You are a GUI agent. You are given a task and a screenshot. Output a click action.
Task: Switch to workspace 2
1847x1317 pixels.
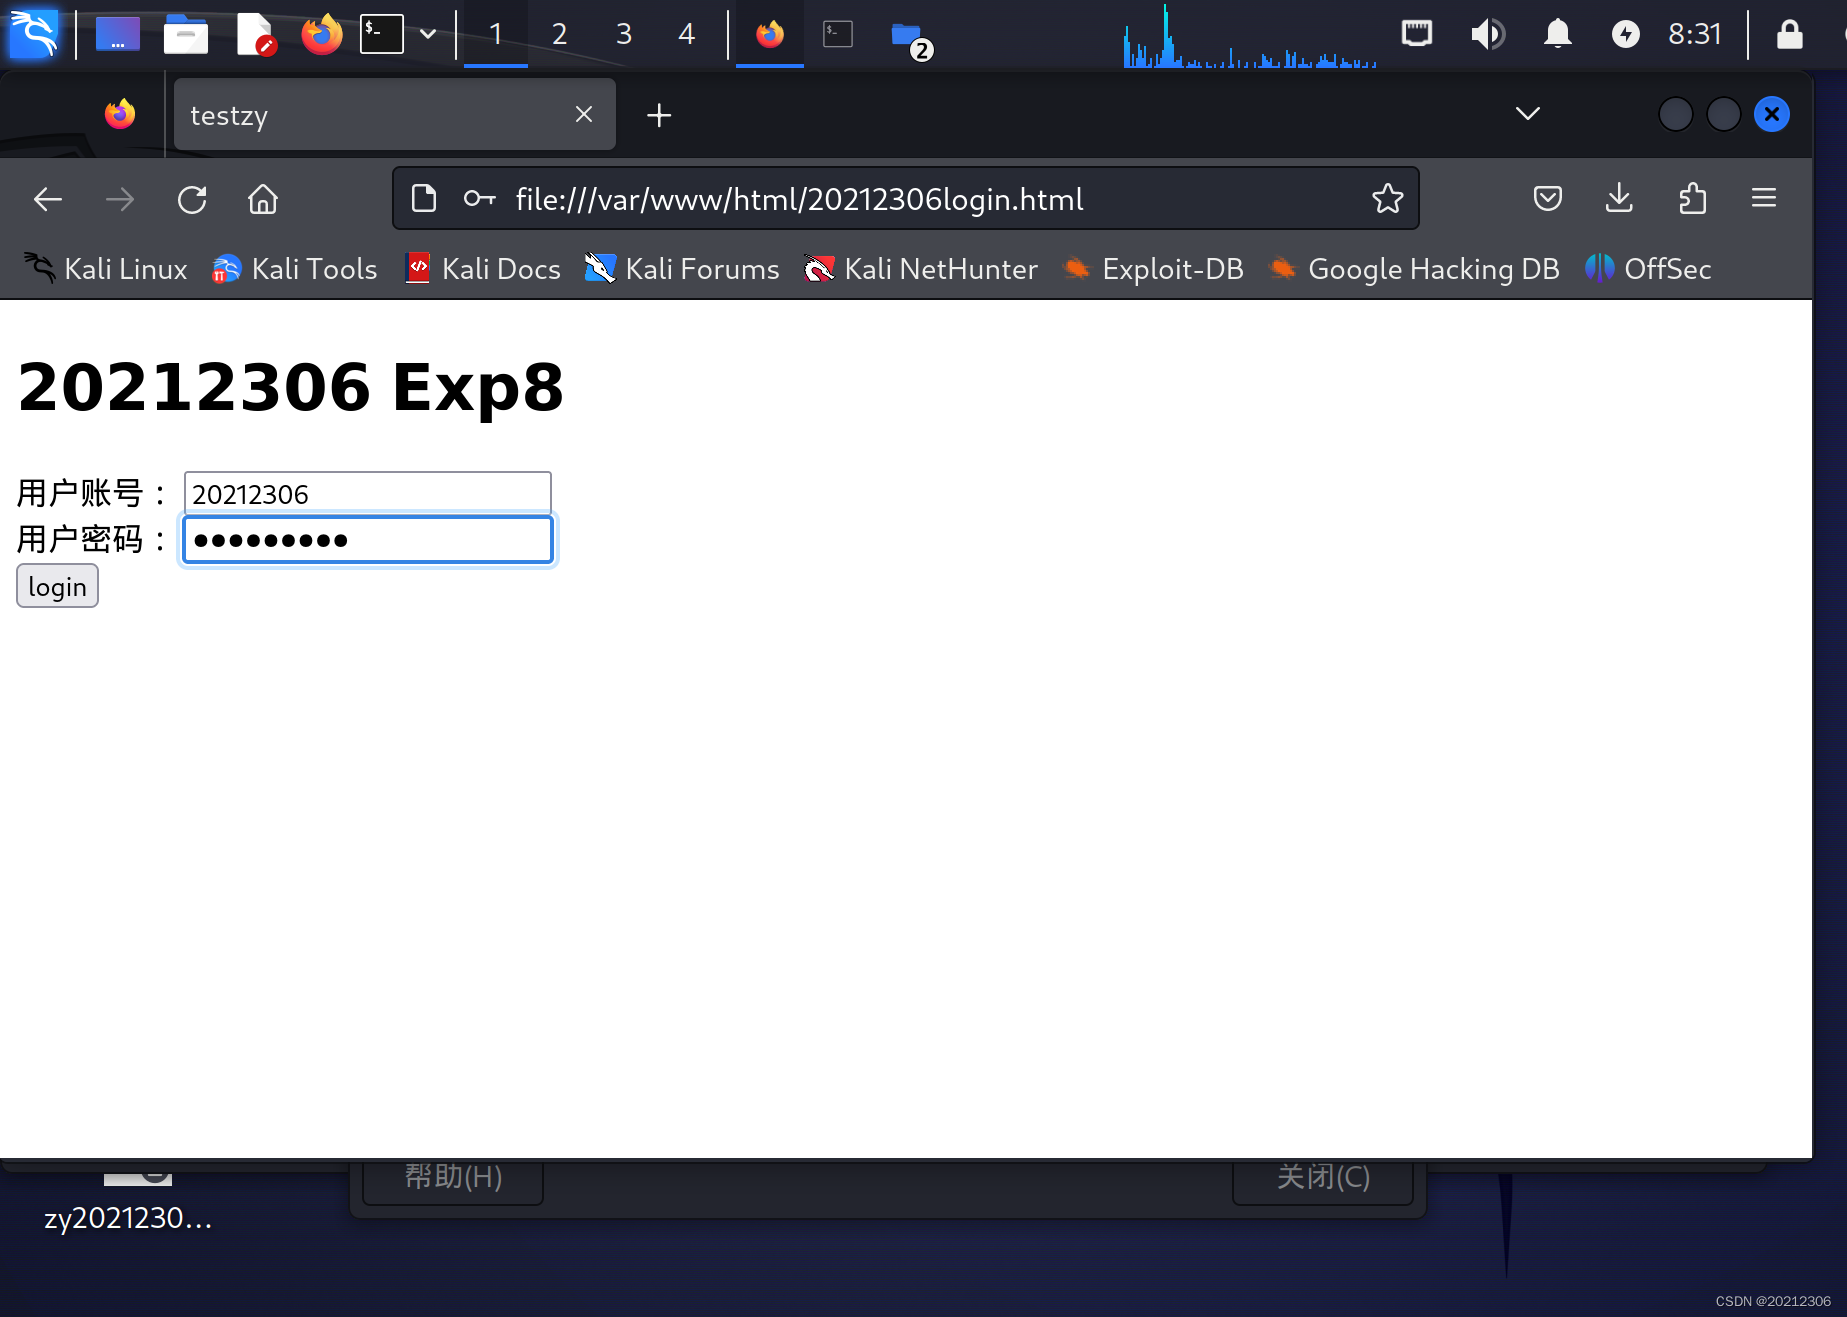coord(560,34)
